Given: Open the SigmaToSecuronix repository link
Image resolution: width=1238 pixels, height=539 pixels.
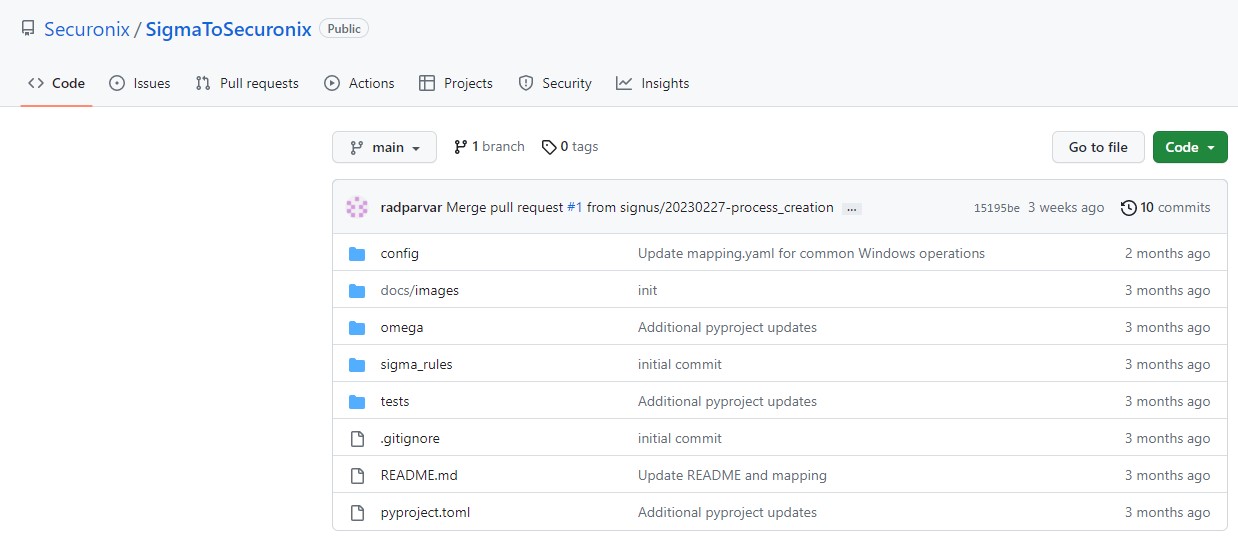Looking at the screenshot, I should point(228,29).
